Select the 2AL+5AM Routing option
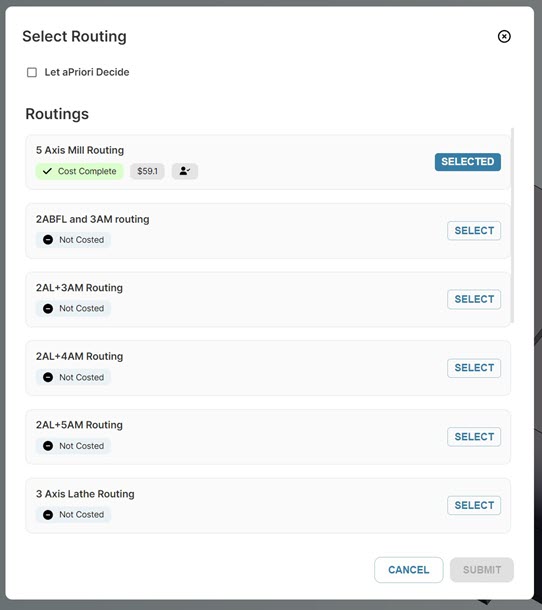 point(474,436)
